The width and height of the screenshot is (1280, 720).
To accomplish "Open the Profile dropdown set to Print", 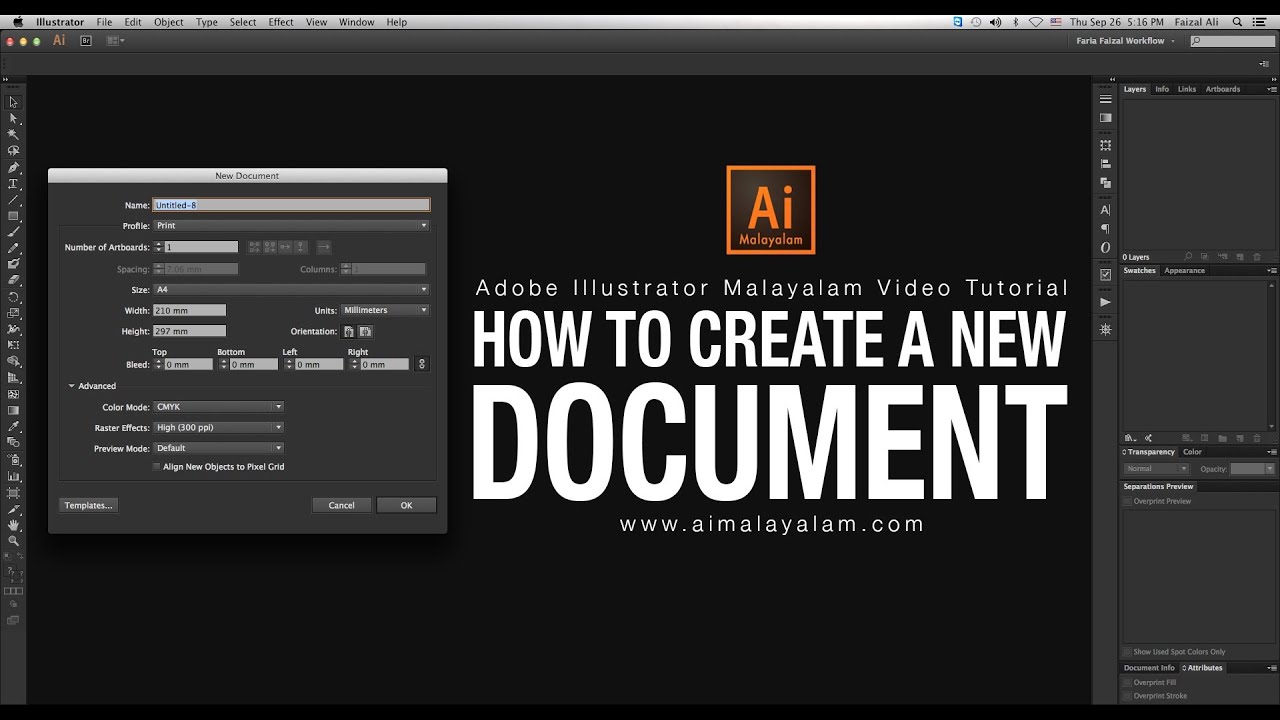I will pos(291,226).
